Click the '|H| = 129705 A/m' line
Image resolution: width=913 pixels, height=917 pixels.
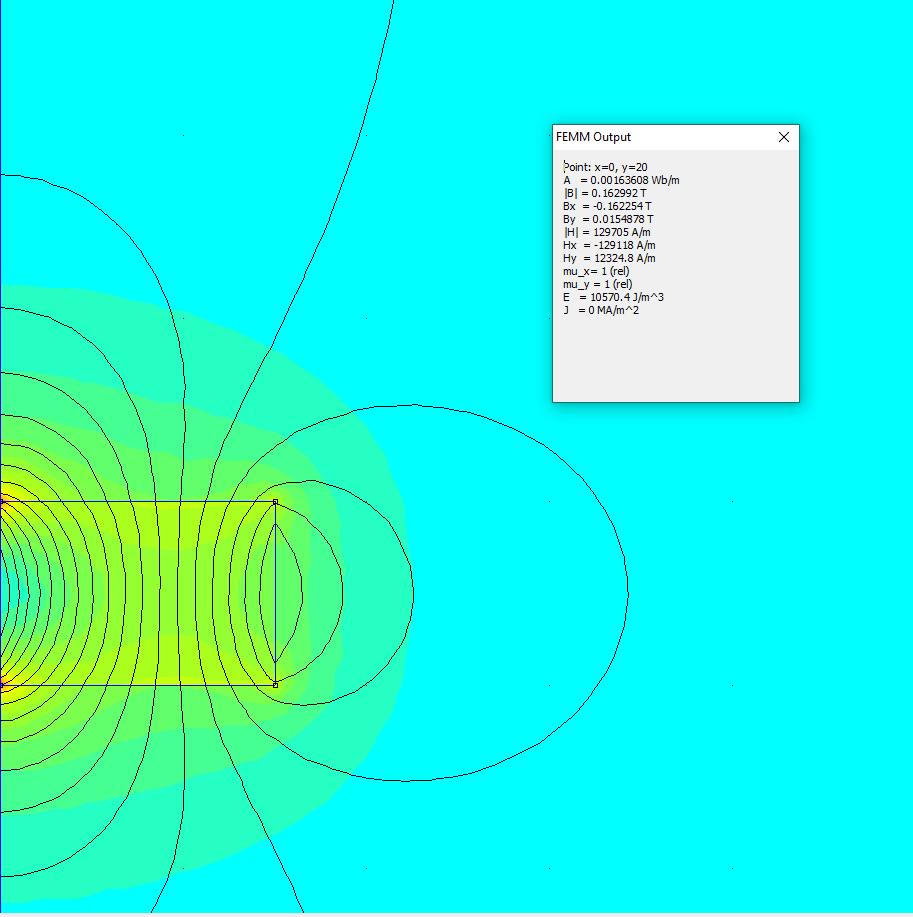pos(607,232)
